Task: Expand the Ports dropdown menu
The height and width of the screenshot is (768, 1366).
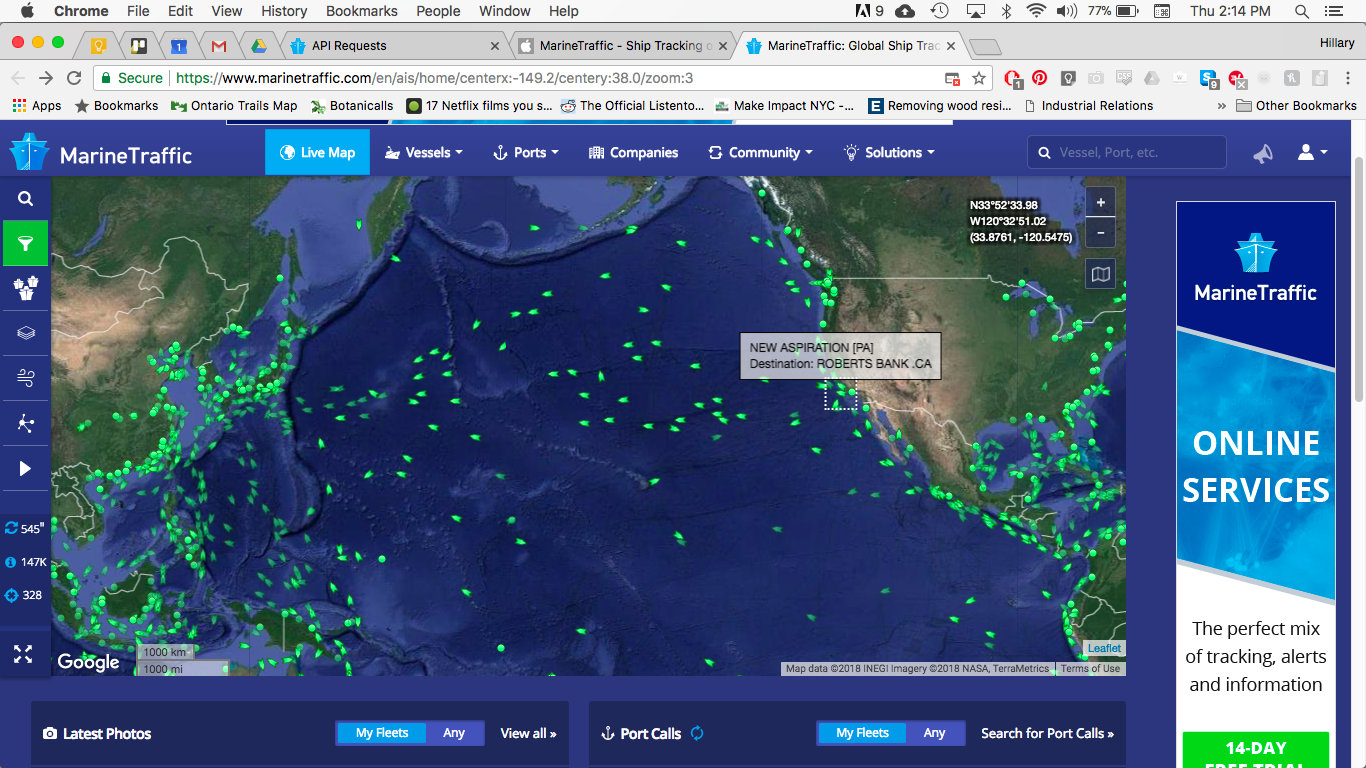Action: 525,152
